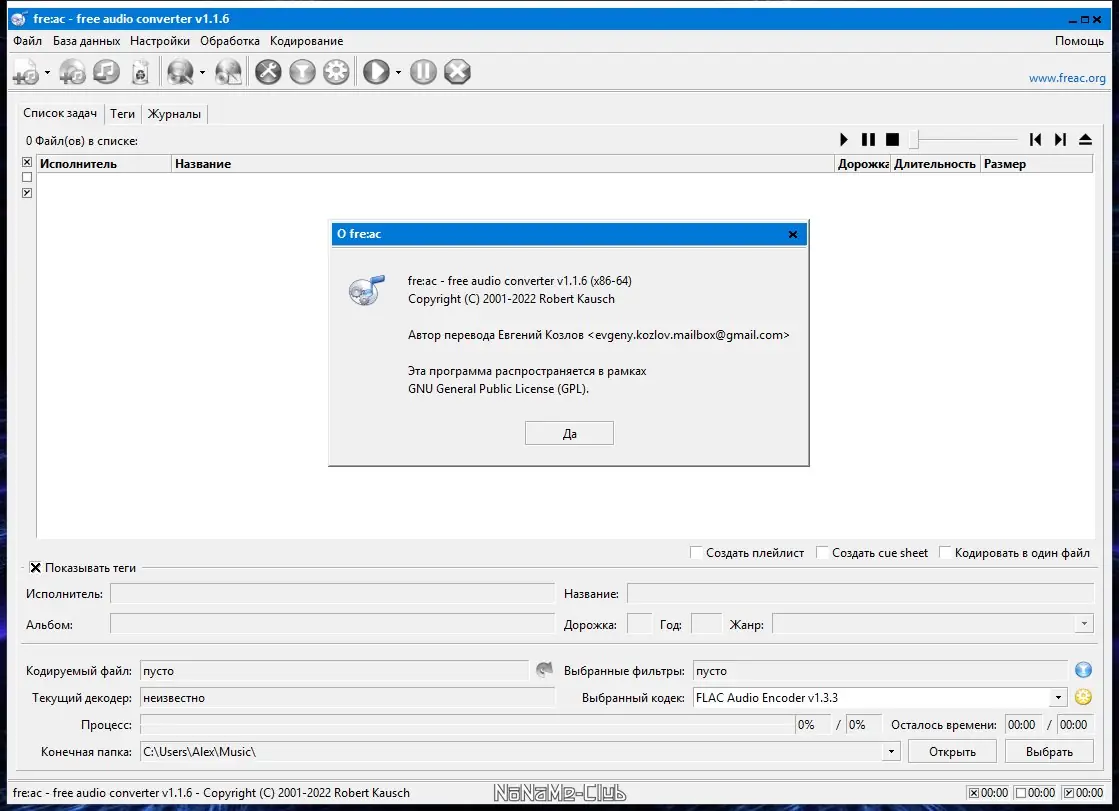Click the Исполнитель tag input field
The height and width of the screenshot is (811, 1119).
[x=333, y=593]
